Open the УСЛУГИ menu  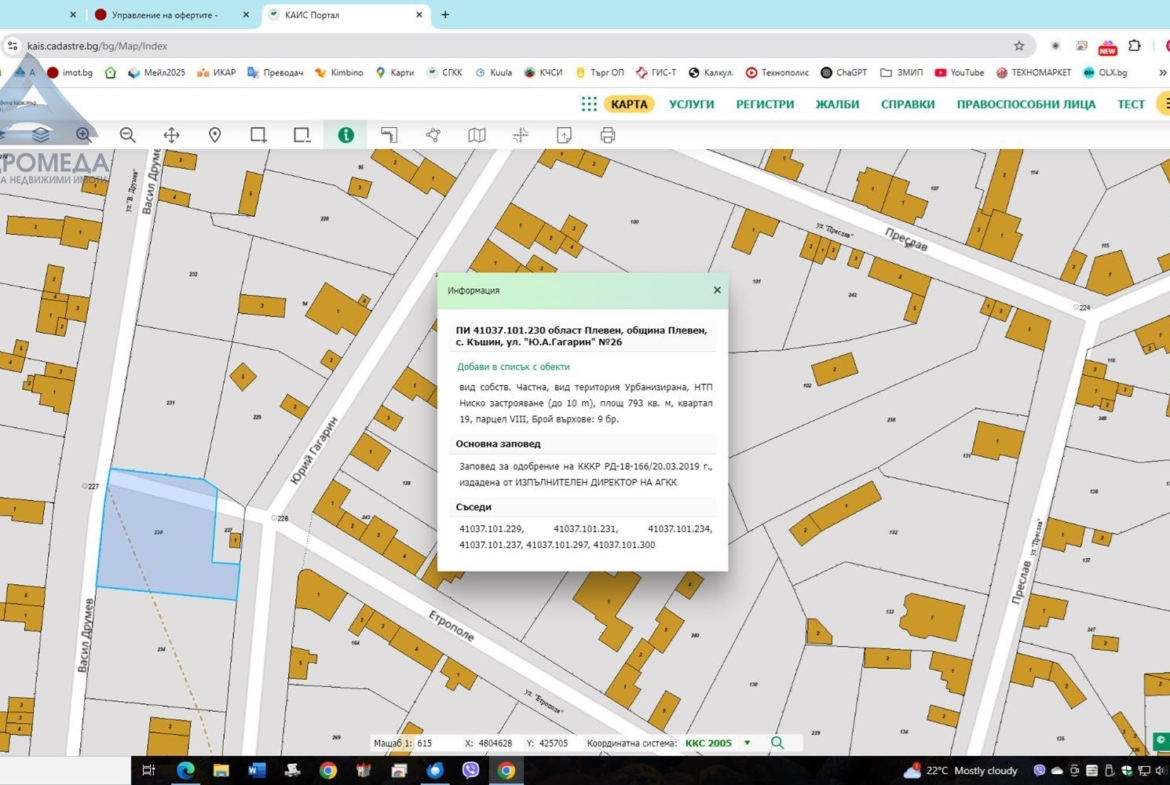[691, 104]
